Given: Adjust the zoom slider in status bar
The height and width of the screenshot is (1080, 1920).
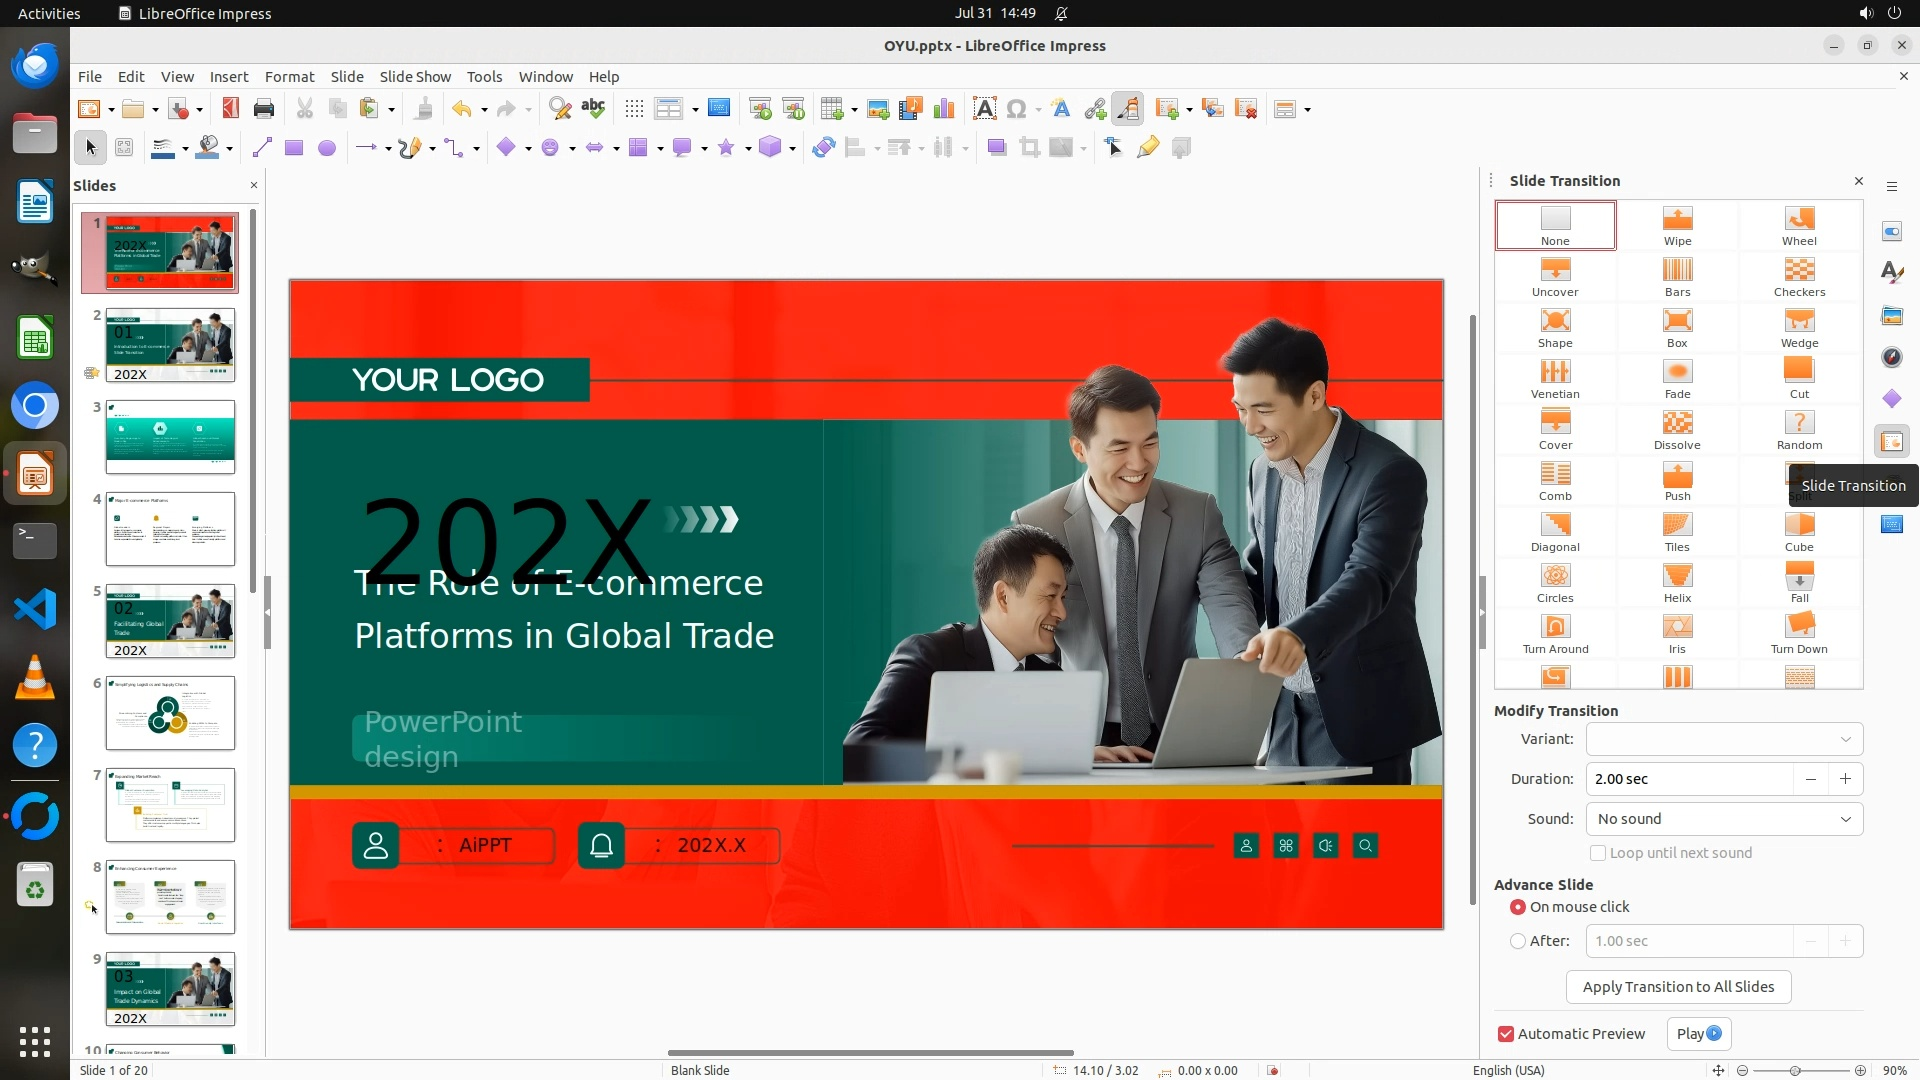Looking at the screenshot, I should click(x=1795, y=1071).
